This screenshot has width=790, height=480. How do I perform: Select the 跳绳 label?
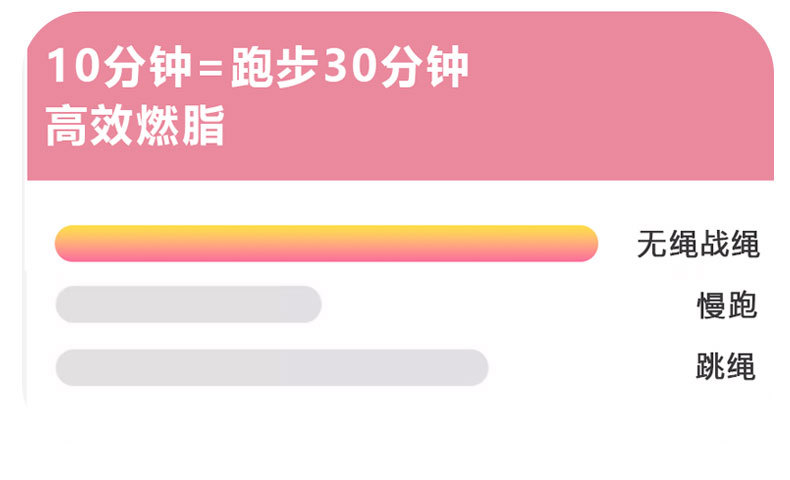[x=725, y=367]
